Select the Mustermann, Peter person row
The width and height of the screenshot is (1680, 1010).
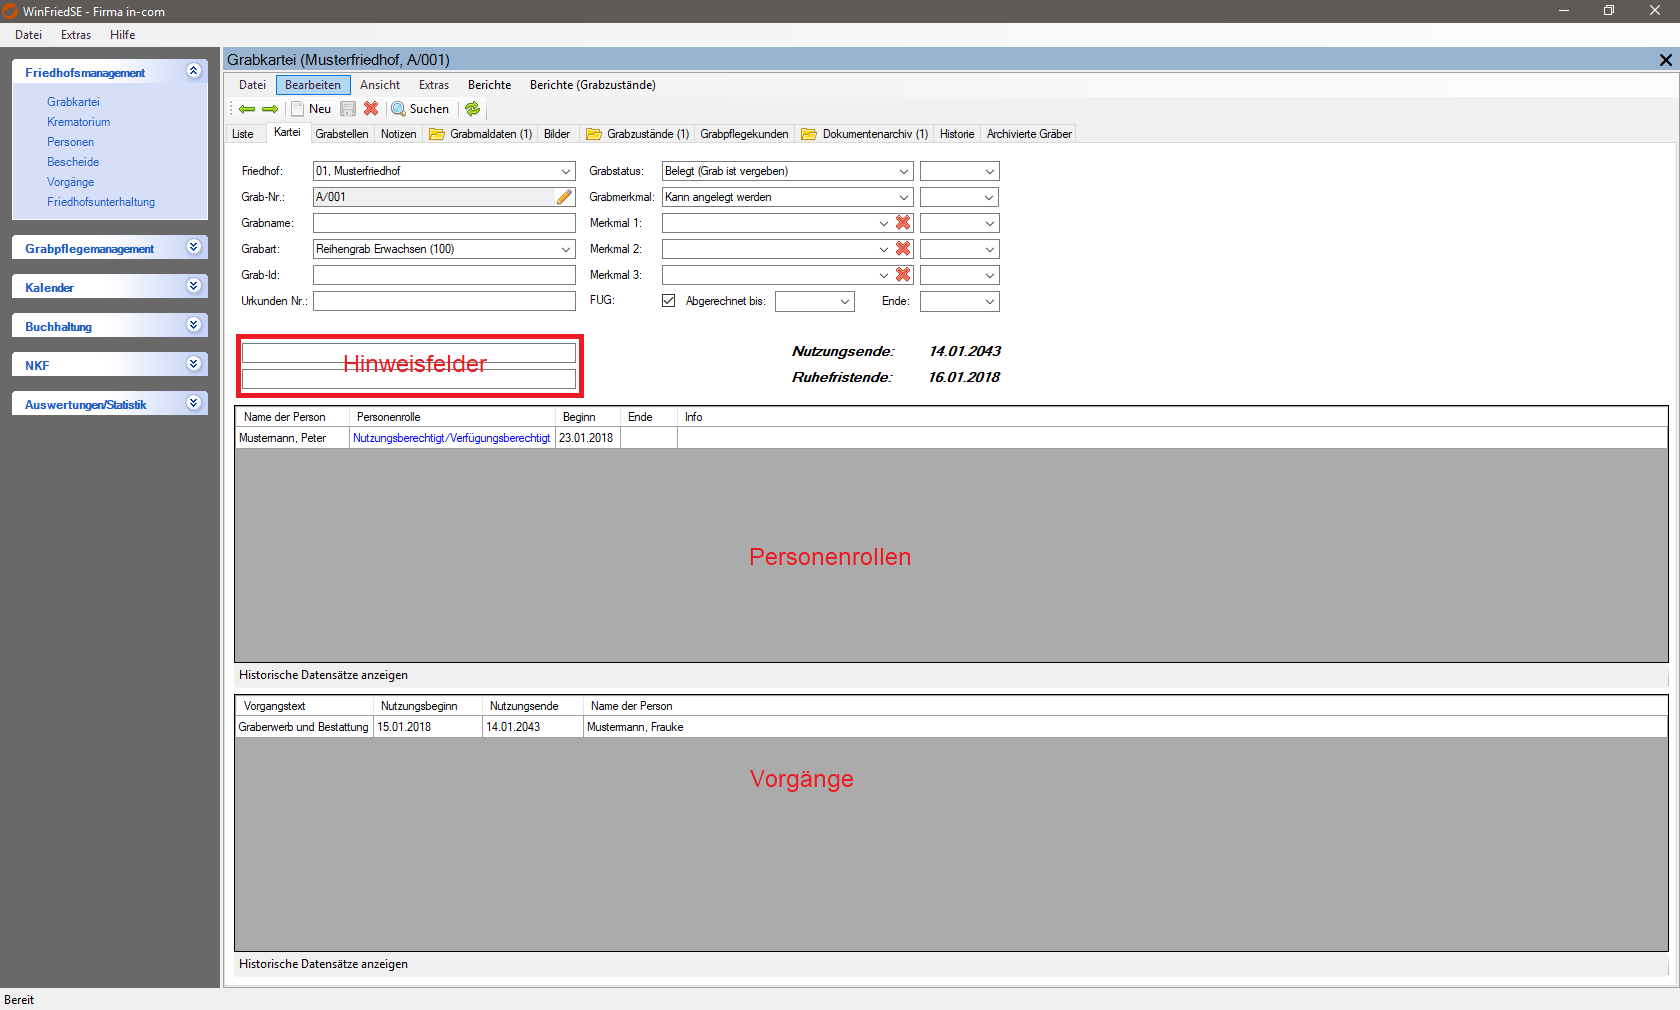[283, 438]
